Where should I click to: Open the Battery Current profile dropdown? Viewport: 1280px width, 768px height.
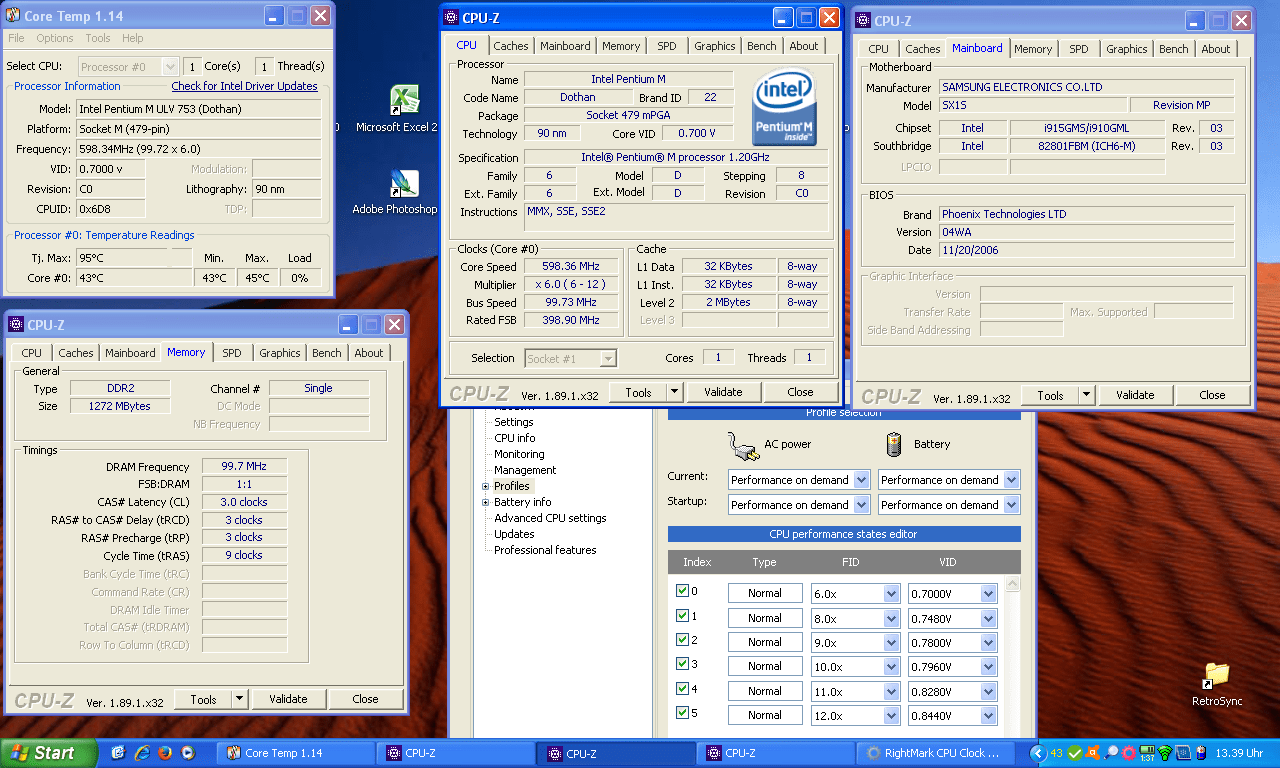pos(1011,480)
